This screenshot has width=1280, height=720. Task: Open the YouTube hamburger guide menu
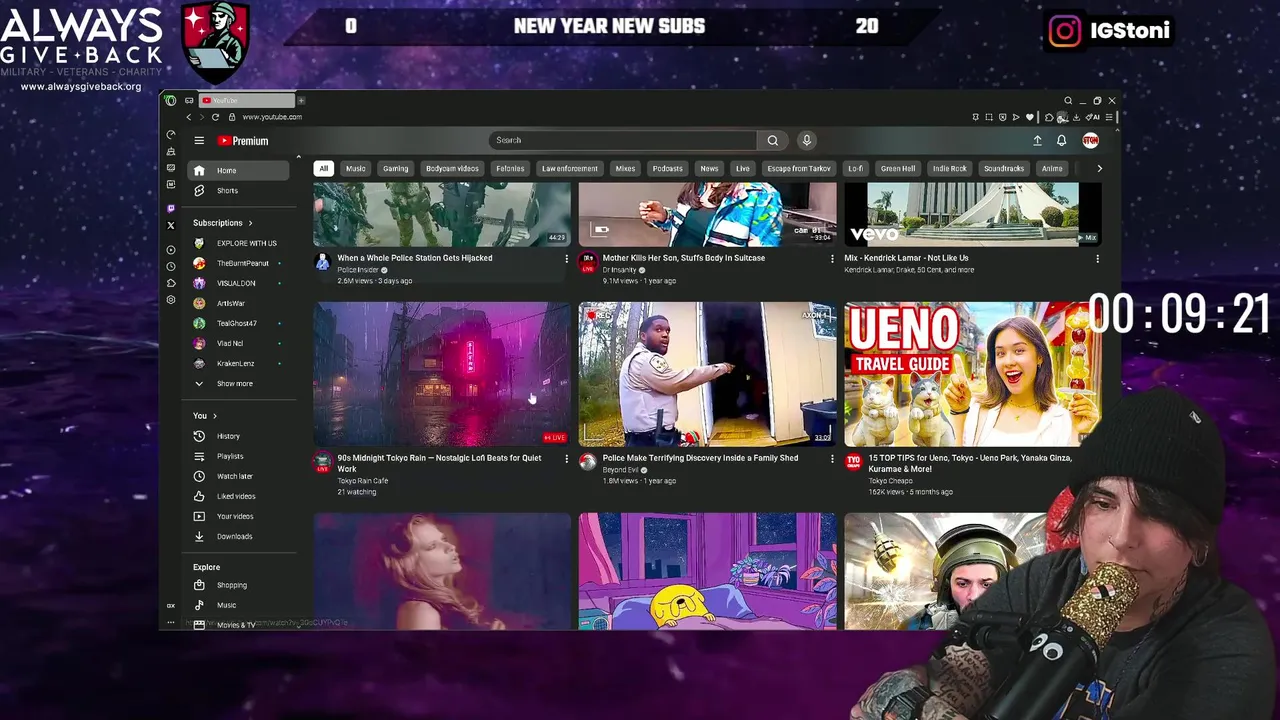pos(199,141)
